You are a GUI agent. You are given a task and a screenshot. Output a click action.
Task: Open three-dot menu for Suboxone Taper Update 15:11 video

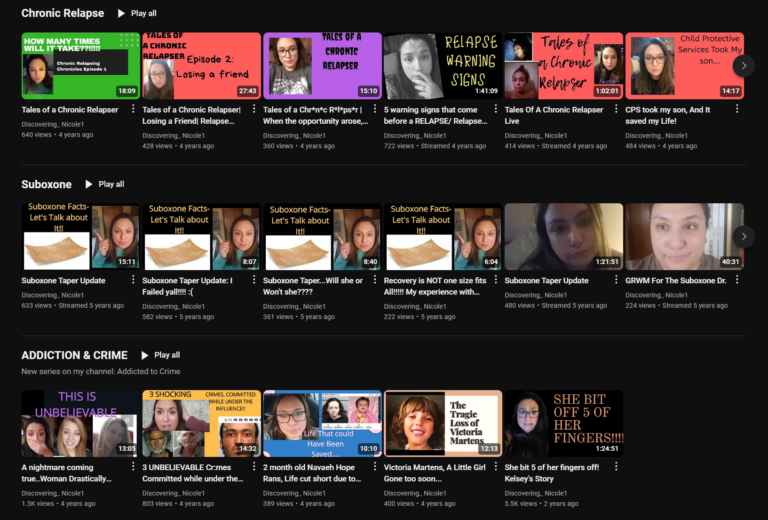[x=133, y=280]
